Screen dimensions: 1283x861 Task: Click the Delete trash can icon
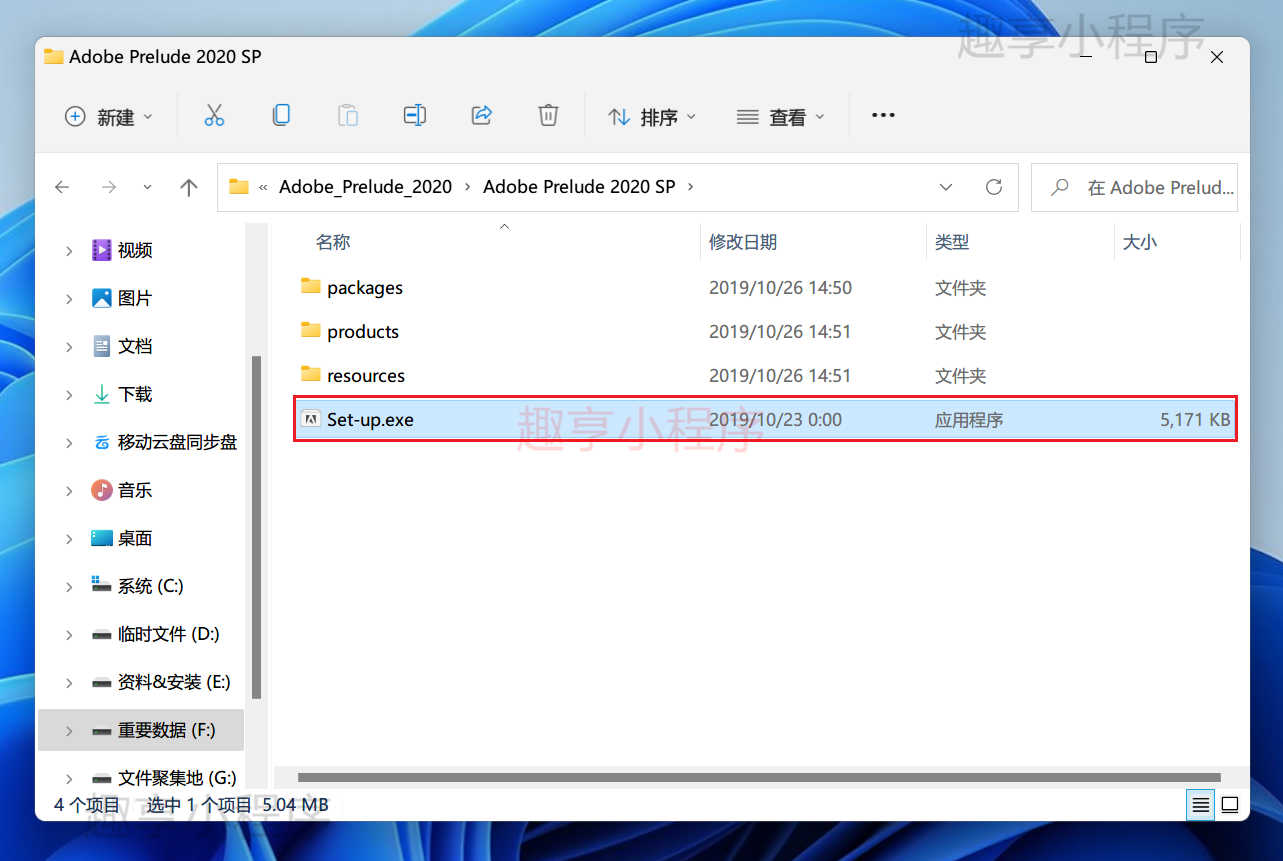548,116
